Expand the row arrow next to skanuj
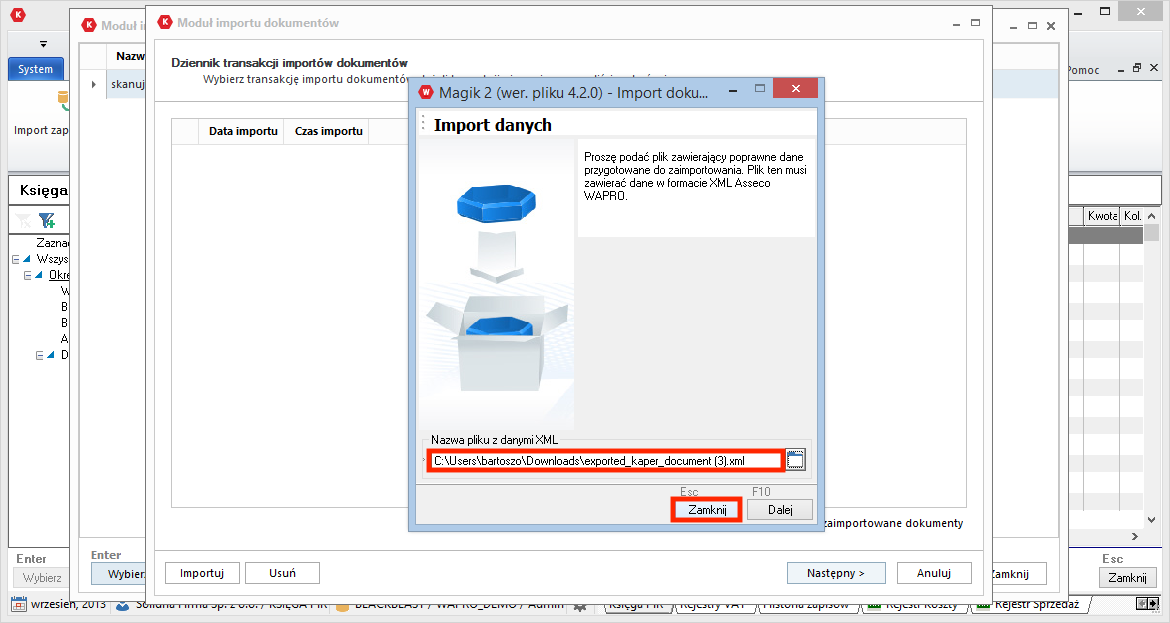This screenshot has height=623, width=1170. tap(94, 85)
